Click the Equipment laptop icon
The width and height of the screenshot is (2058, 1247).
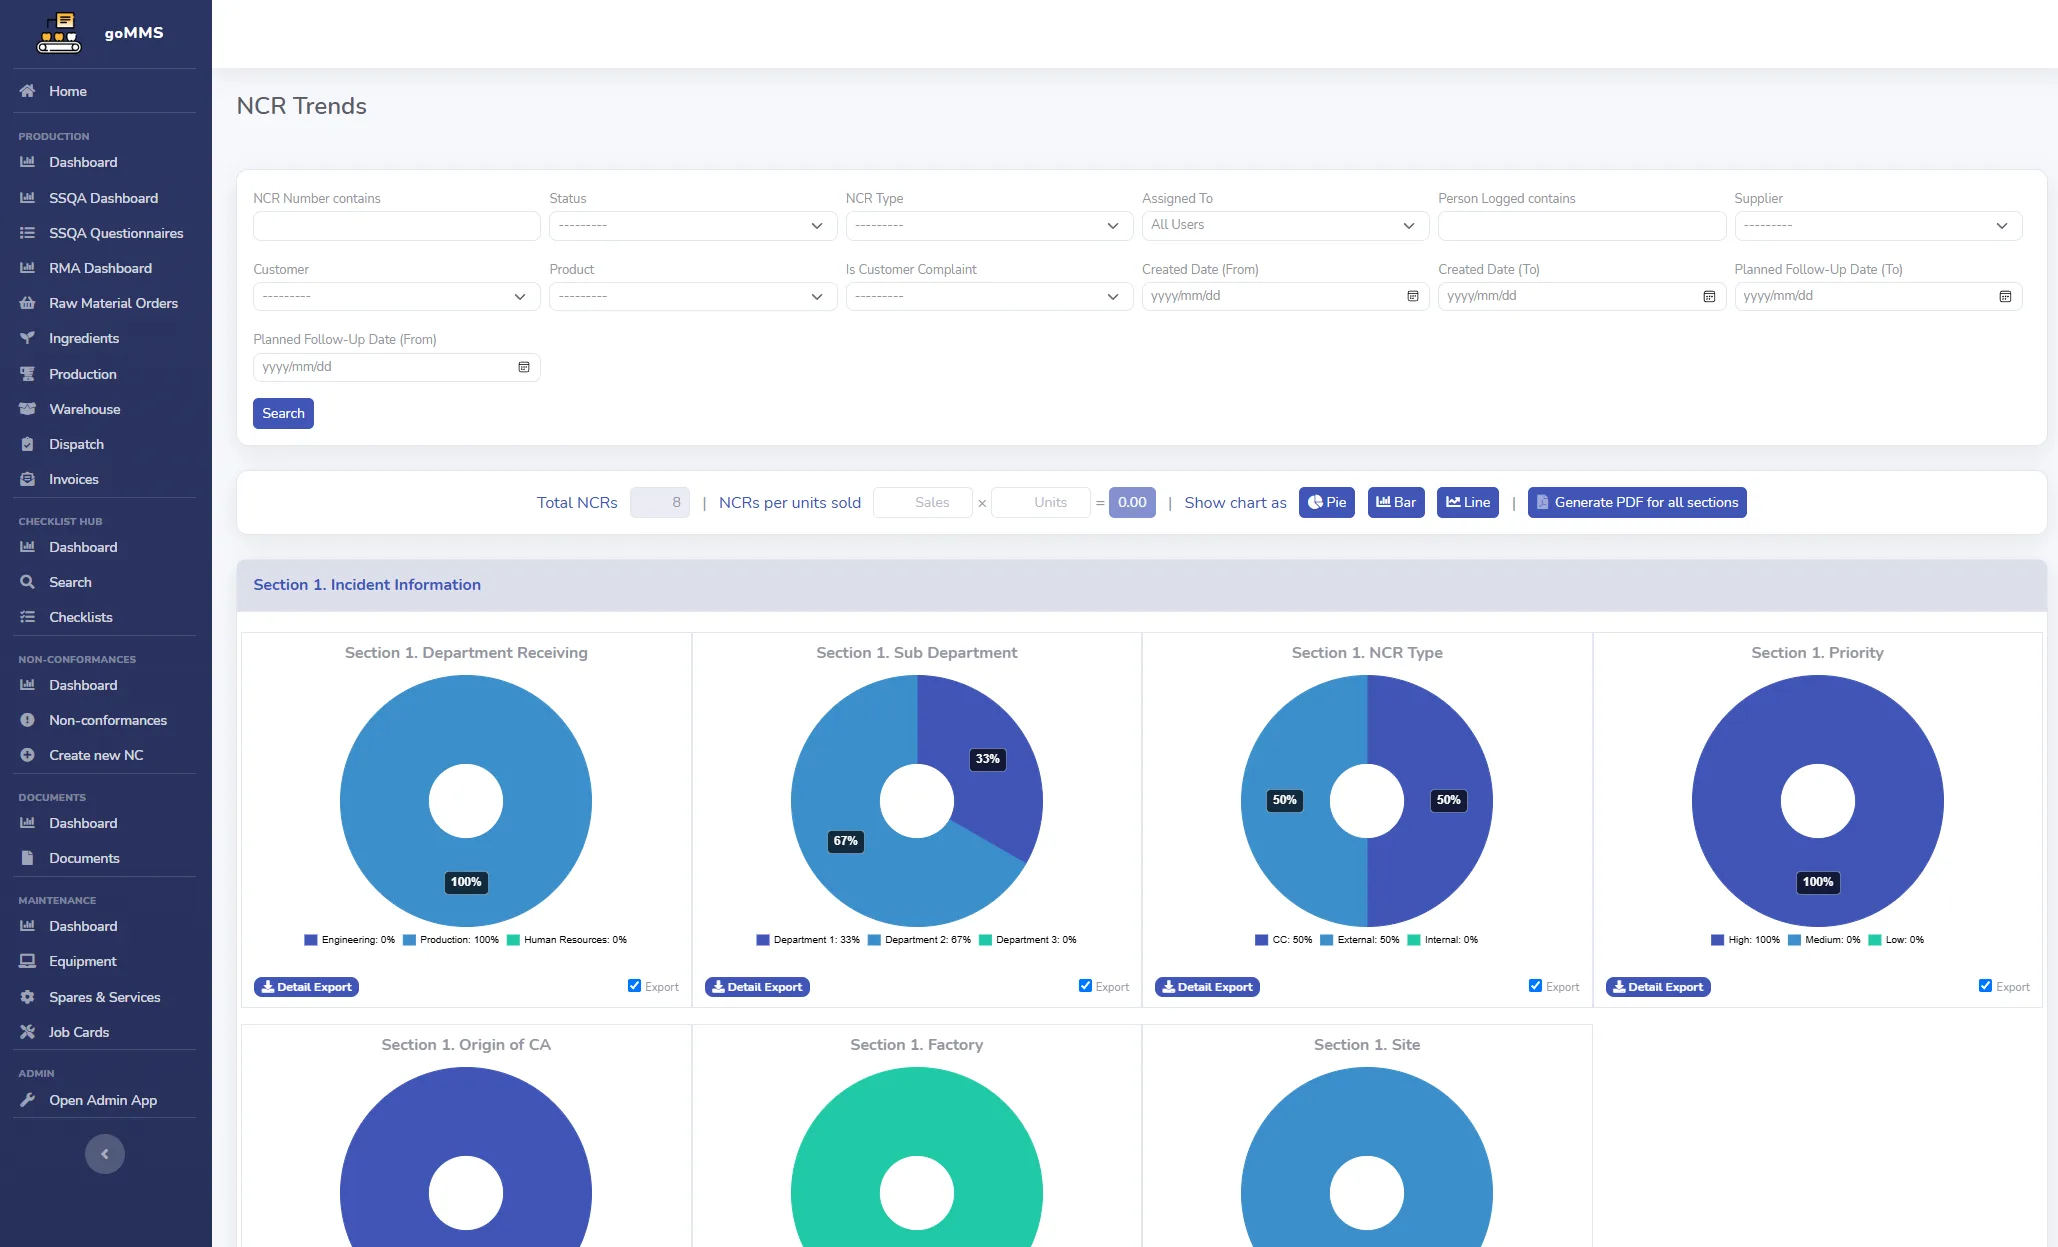[x=27, y=961]
